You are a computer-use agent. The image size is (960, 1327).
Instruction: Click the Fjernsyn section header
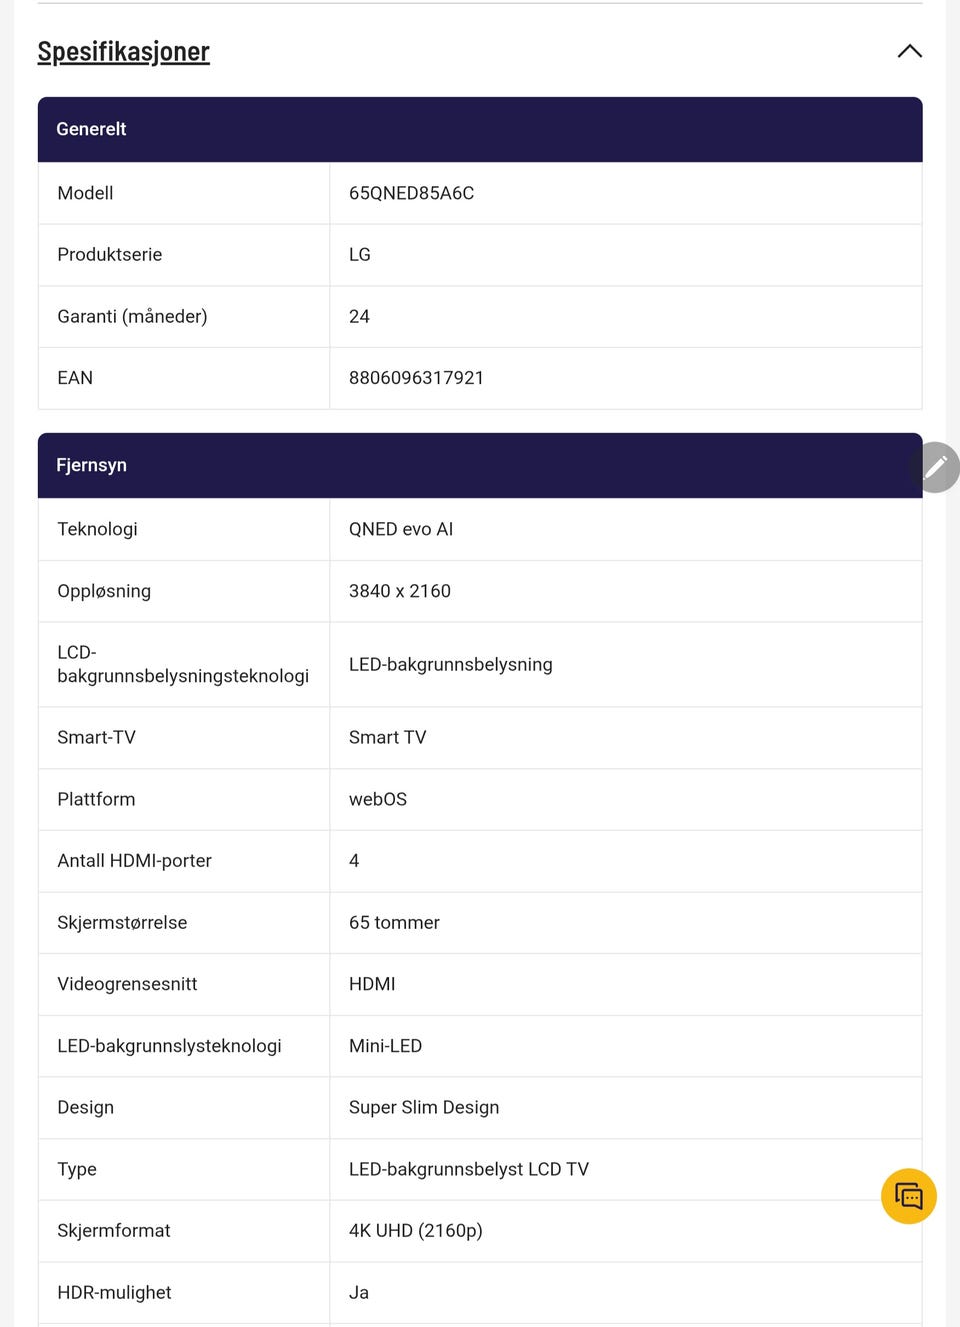pyautogui.click(x=91, y=465)
